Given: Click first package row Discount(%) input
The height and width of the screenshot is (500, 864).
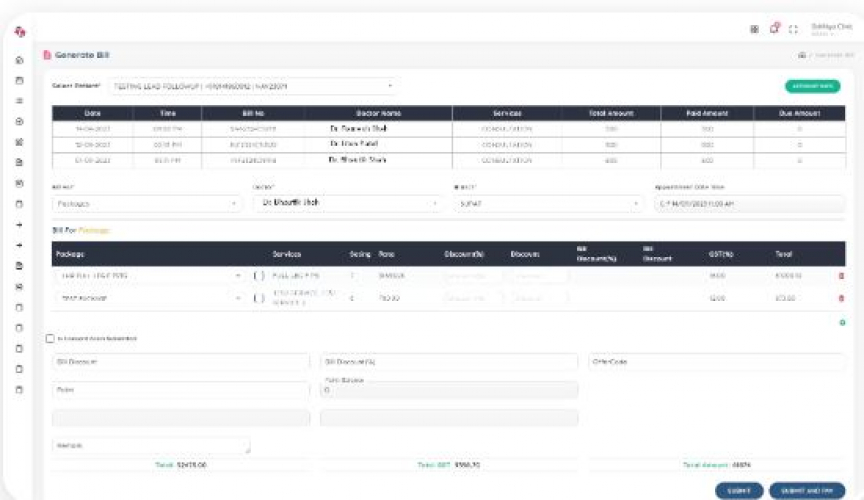Looking at the screenshot, I should coord(472,276).
